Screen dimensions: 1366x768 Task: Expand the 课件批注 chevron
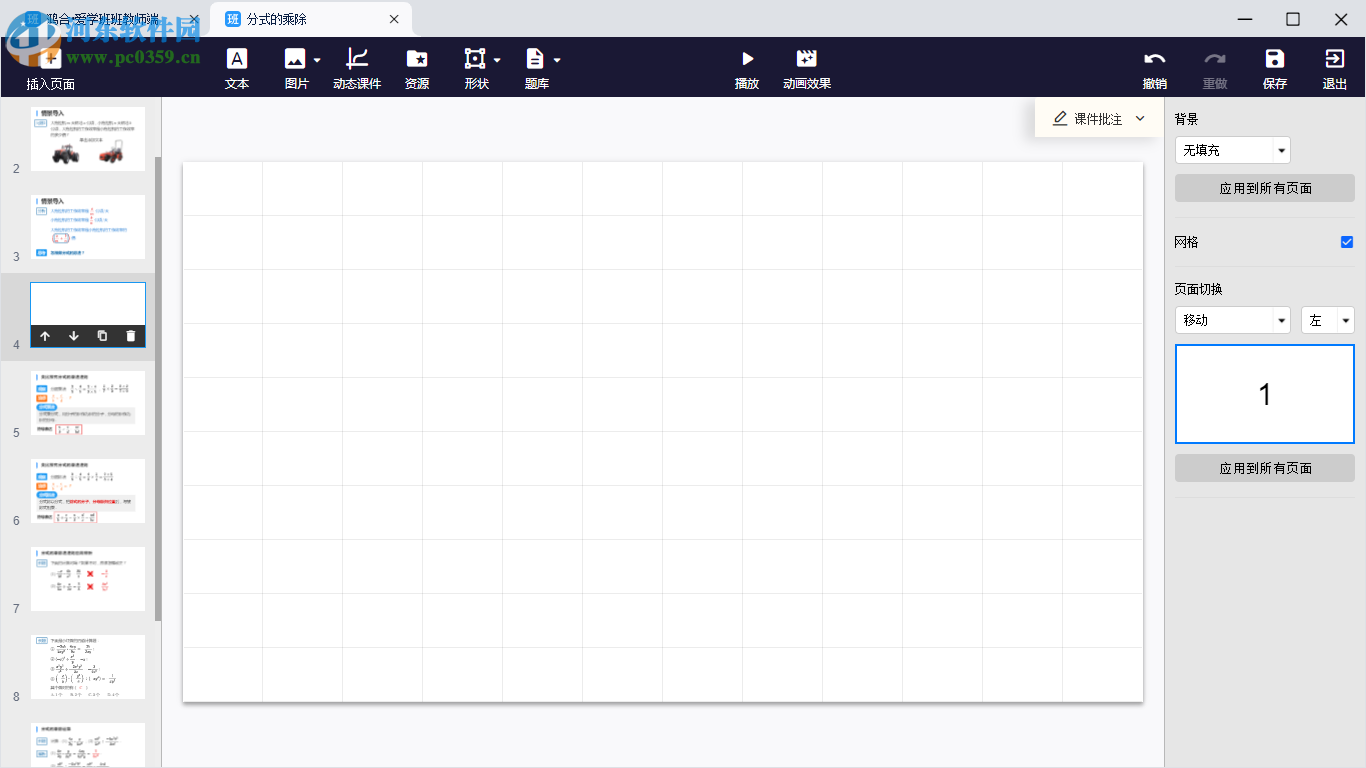tap(1140, 119)
